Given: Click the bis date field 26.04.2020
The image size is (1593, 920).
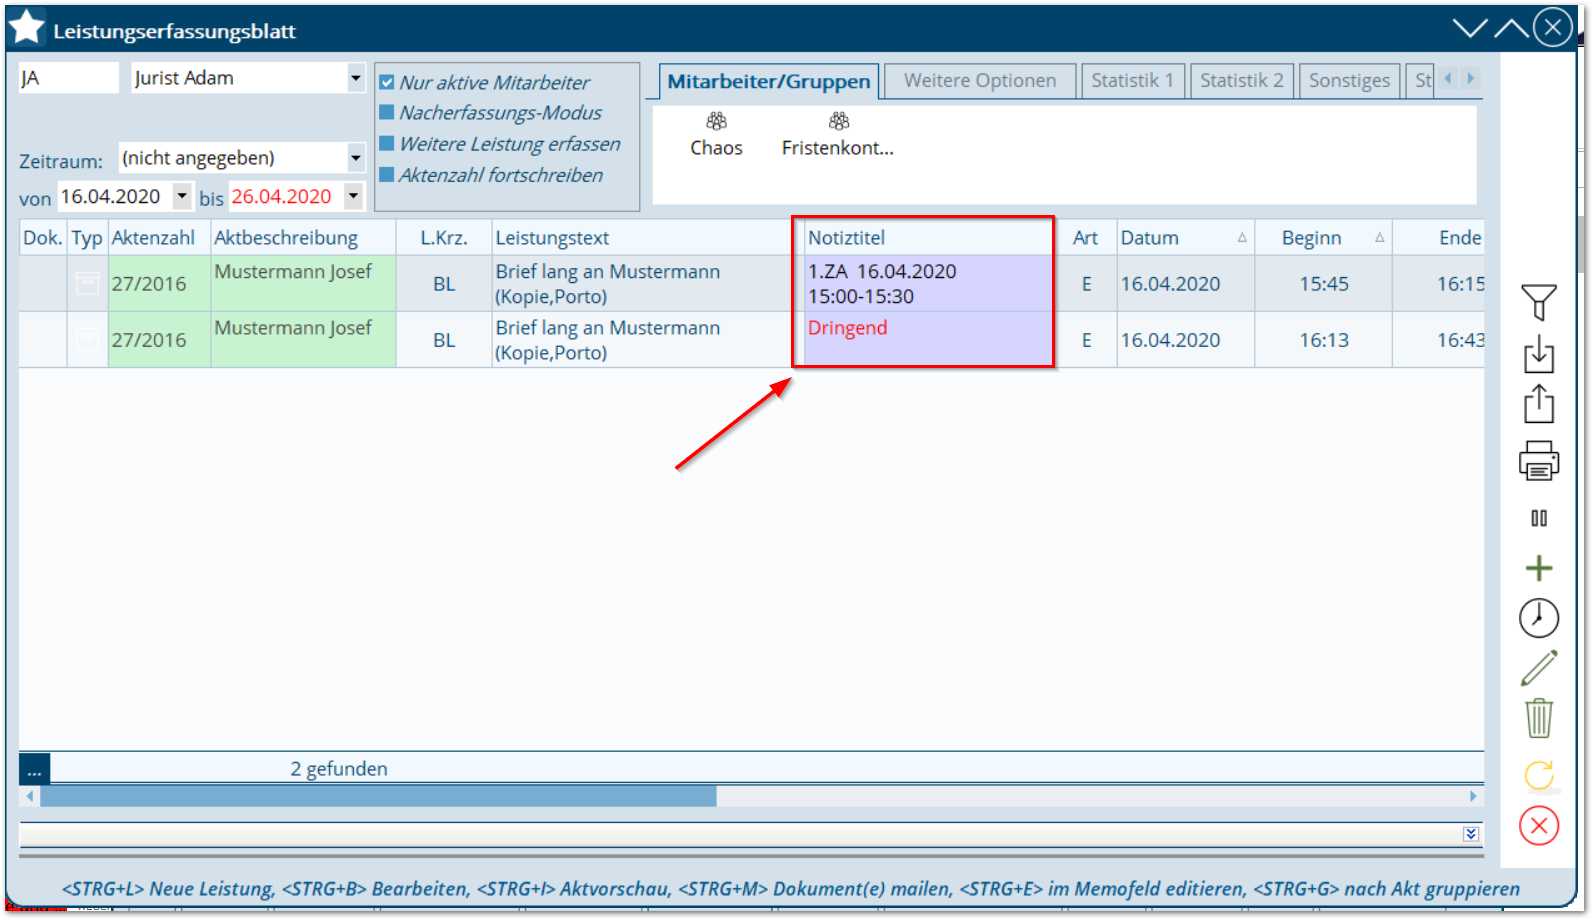Looking at the screenshot, I should tap(285, 196).
